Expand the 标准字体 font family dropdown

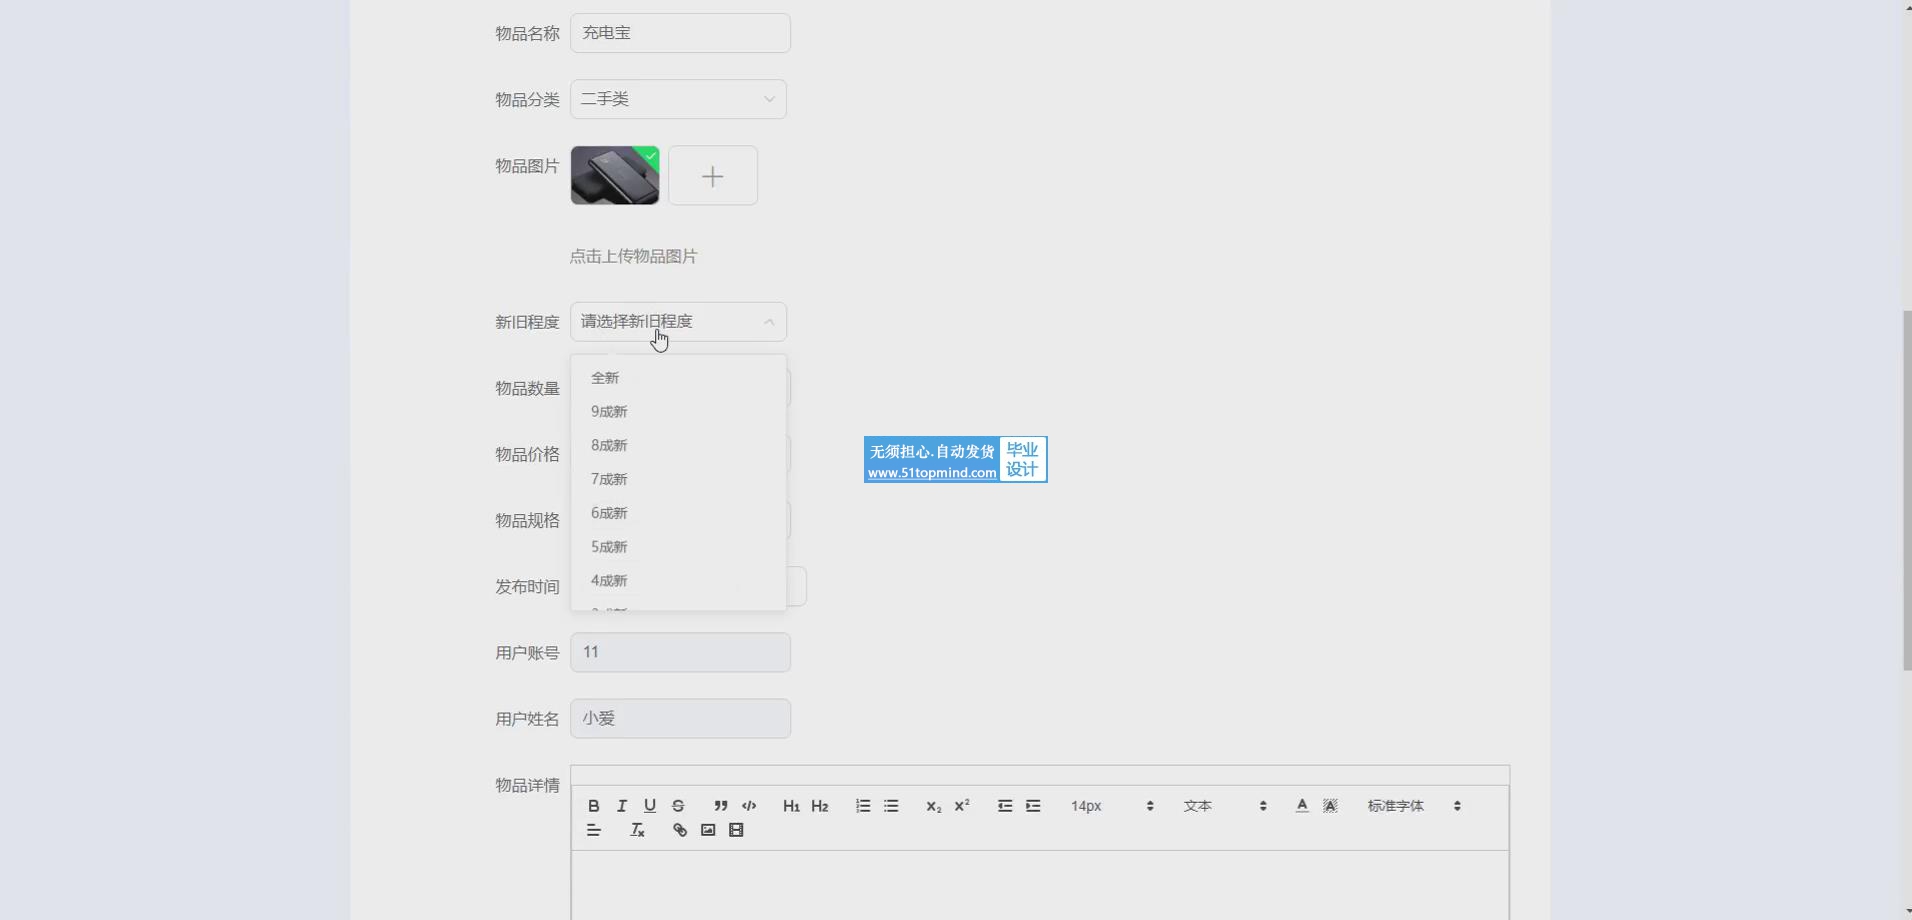pyautogui.click(x=1414, y=806)
